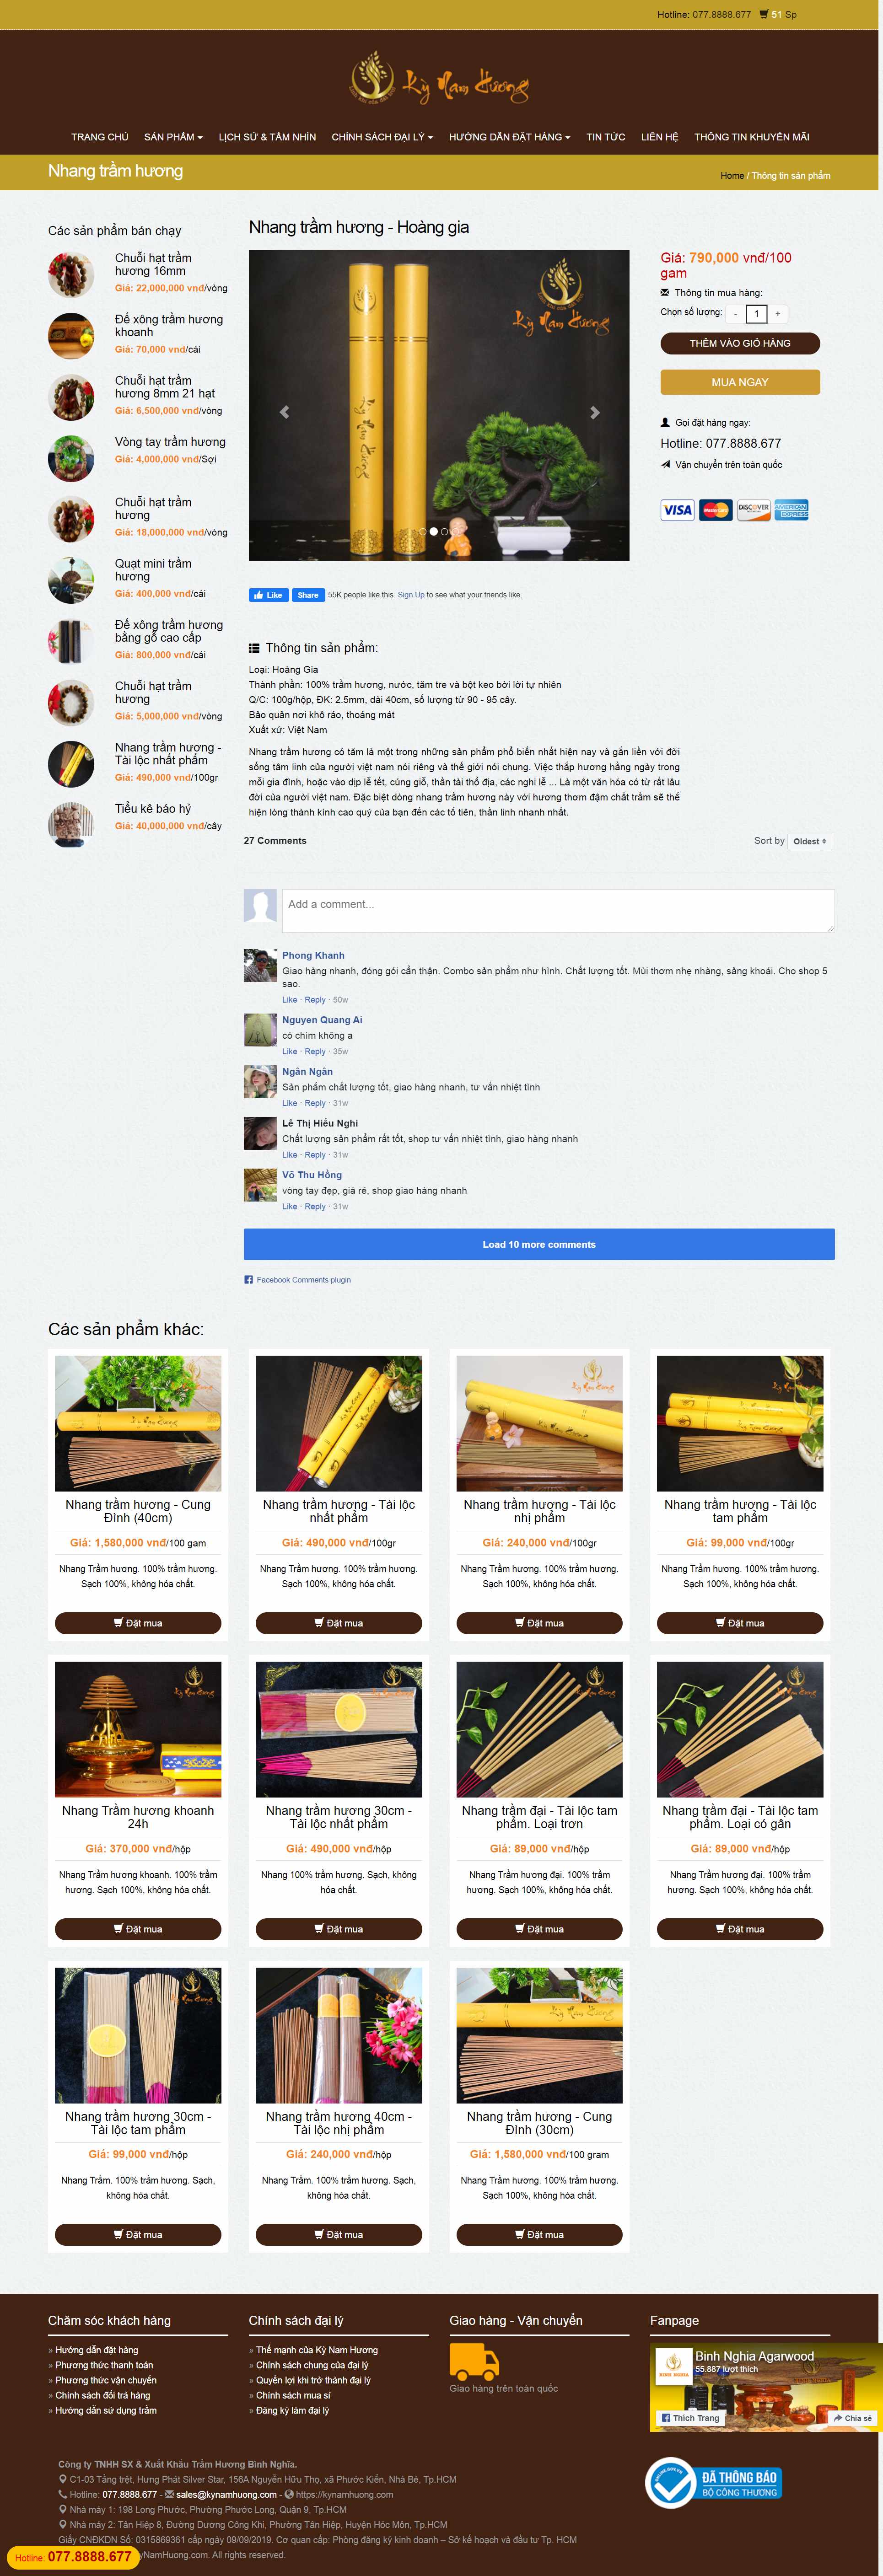Click the Ký Nam Hương logo

(x=440, y=80)
